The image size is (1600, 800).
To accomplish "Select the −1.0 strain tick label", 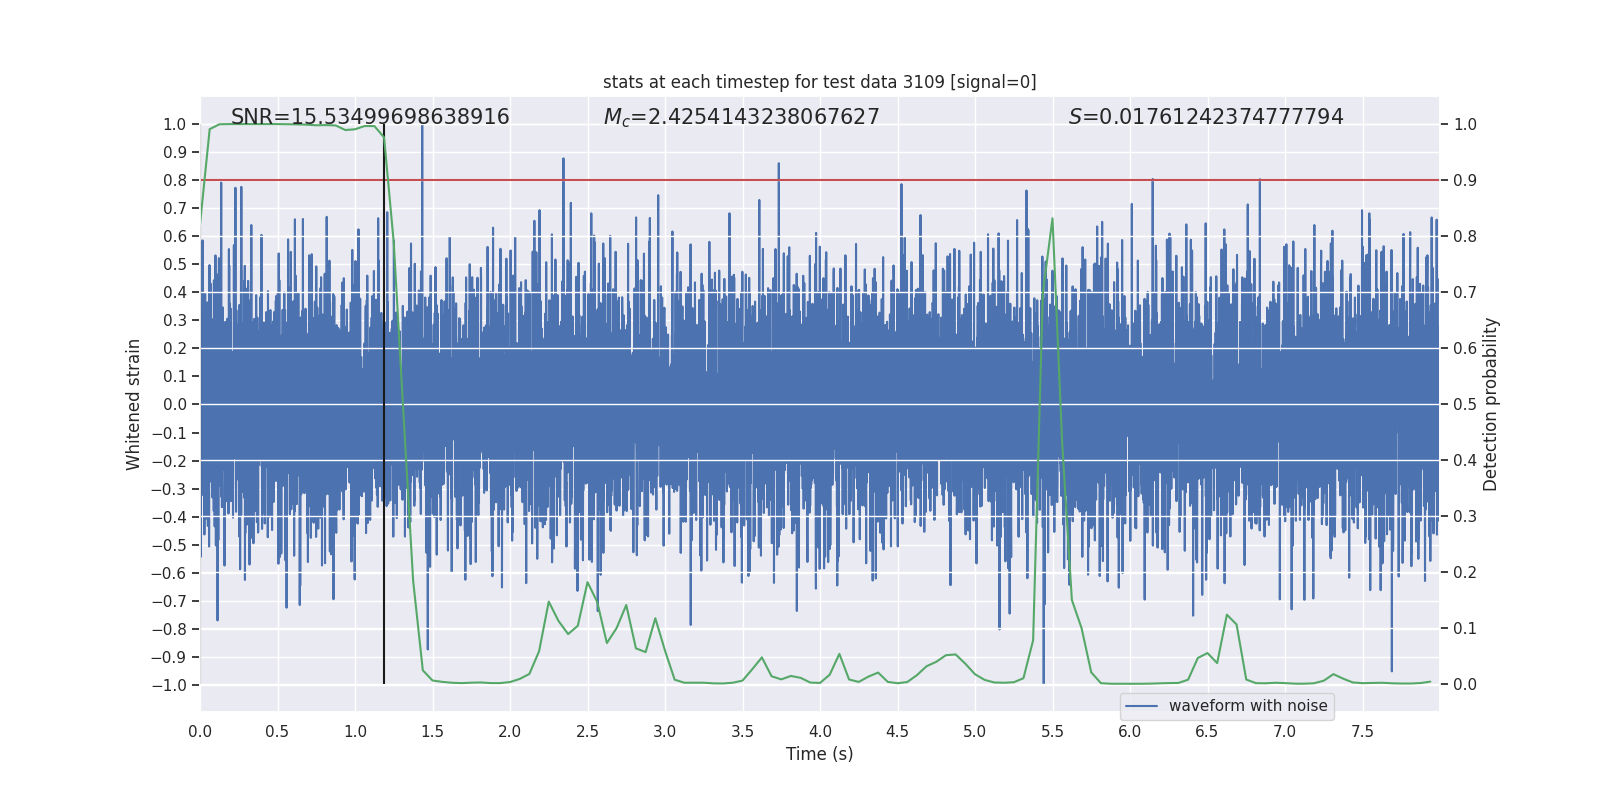I will pyautogui.click(x=169, y=685).
